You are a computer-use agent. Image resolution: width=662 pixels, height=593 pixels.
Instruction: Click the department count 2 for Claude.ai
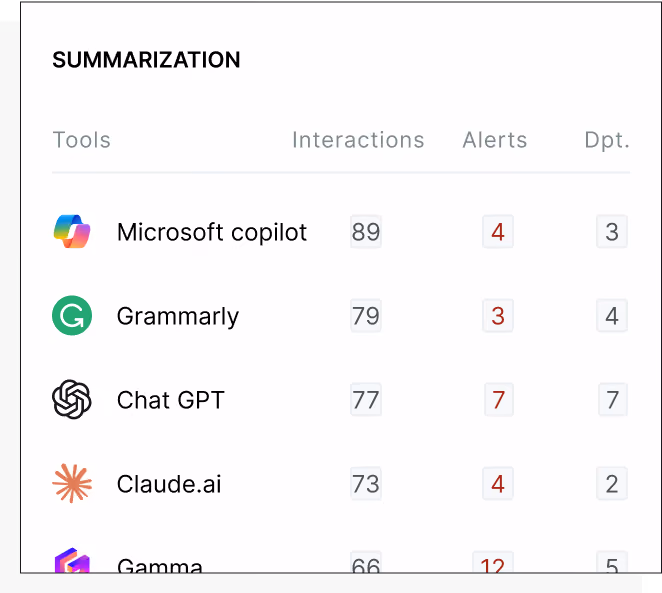(x=612, y=484)
